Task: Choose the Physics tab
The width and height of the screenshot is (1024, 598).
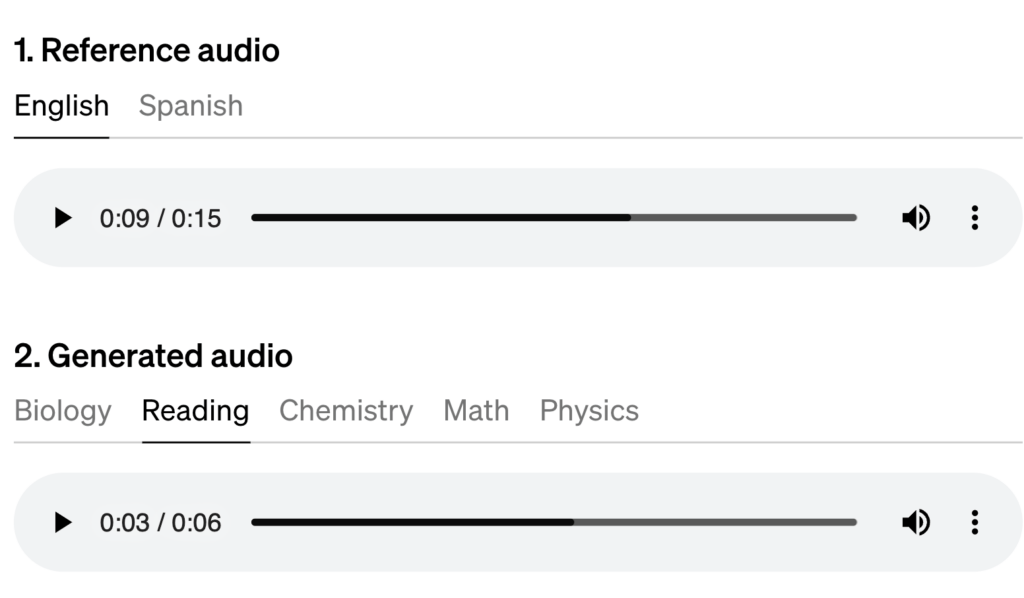Action: click(589, 411)
